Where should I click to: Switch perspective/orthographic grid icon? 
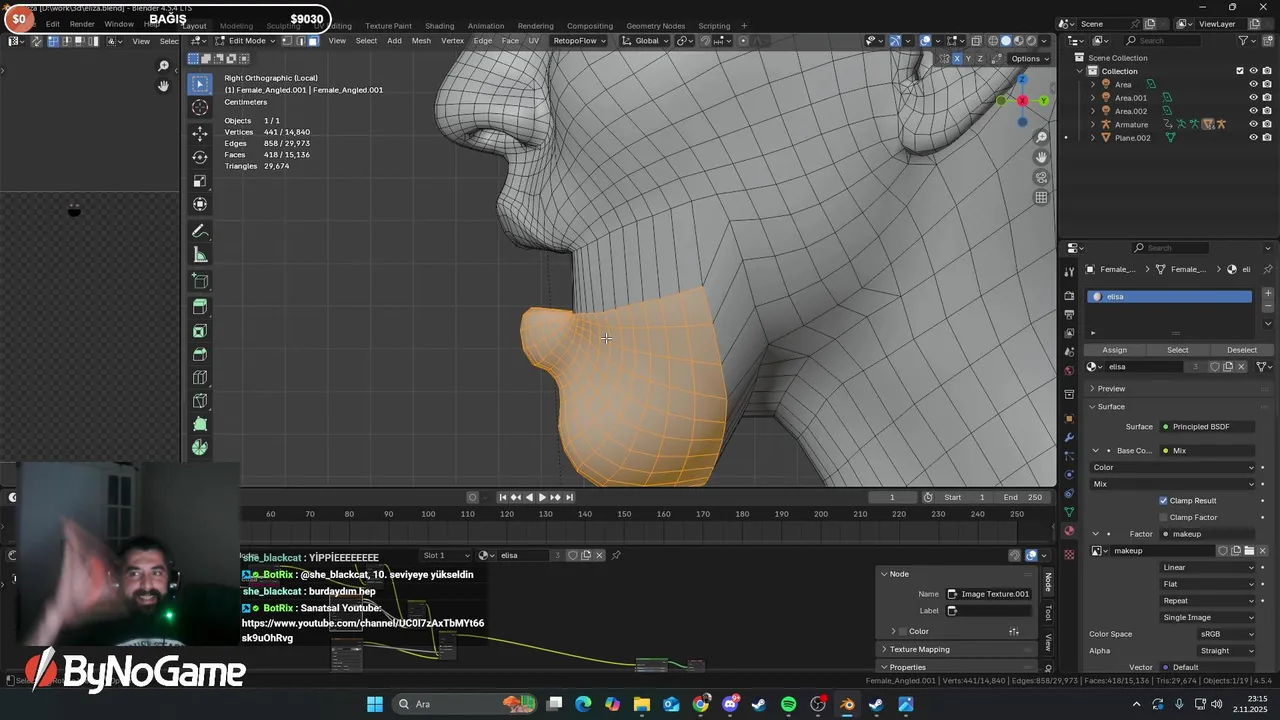pyautogui.click(x=1041, y=197)
